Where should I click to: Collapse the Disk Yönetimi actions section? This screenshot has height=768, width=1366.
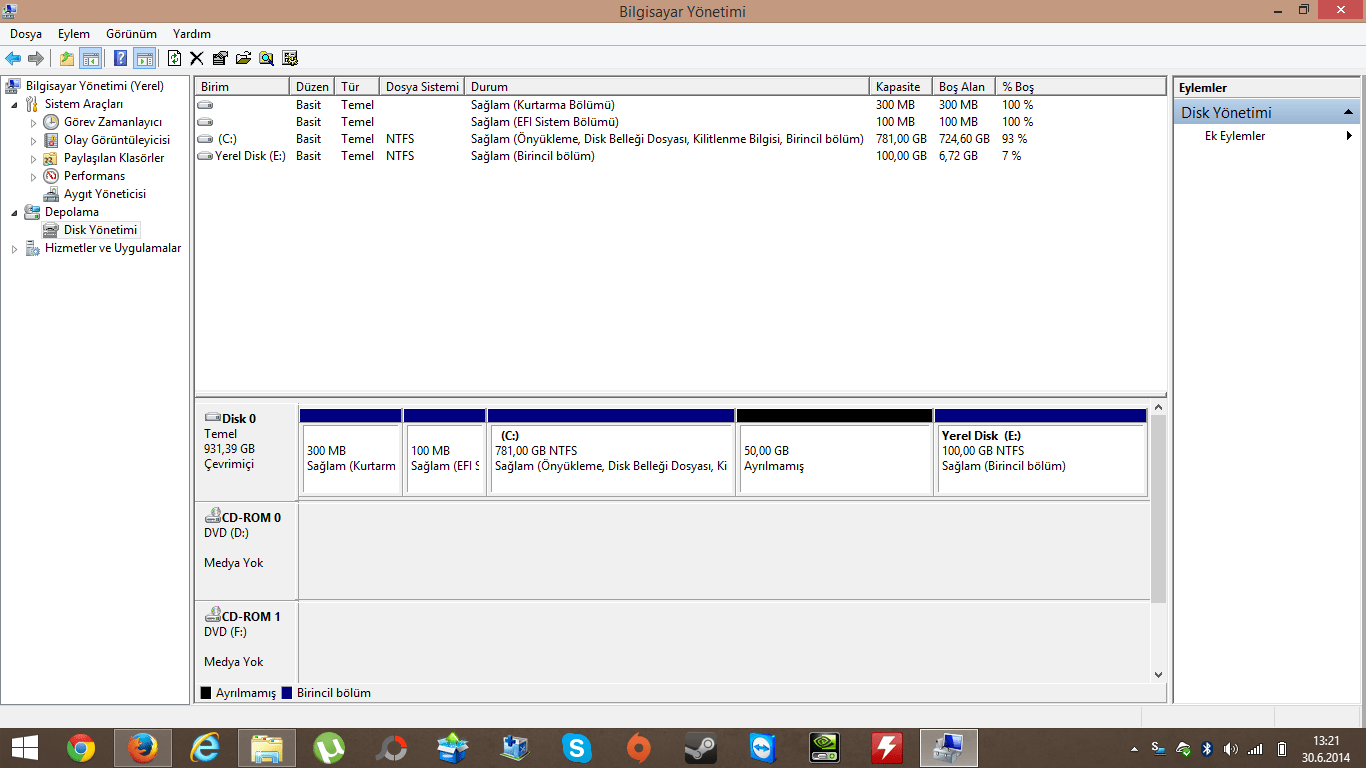click(1348, 112)
